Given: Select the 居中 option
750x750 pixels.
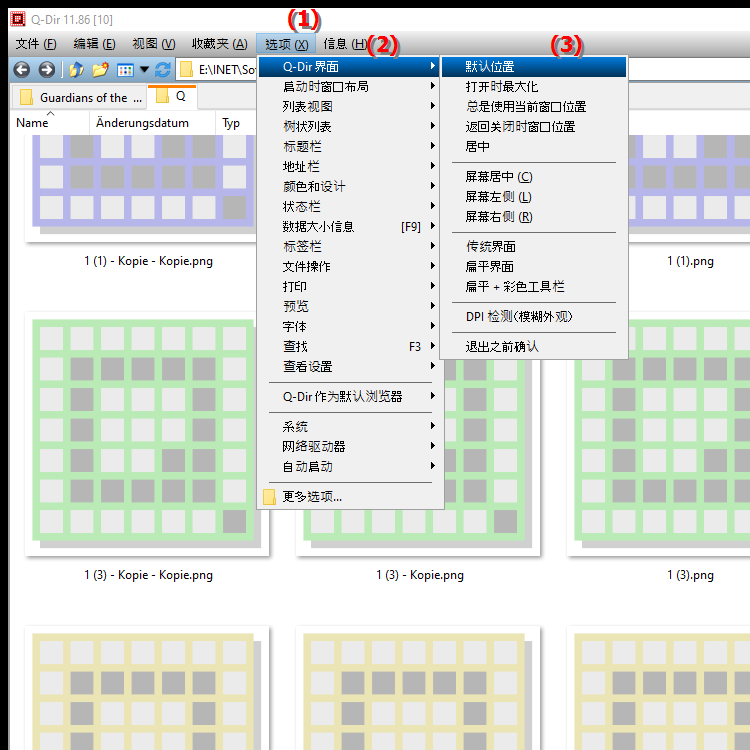Looking at the screenshot, I should [x=534, y=146].
